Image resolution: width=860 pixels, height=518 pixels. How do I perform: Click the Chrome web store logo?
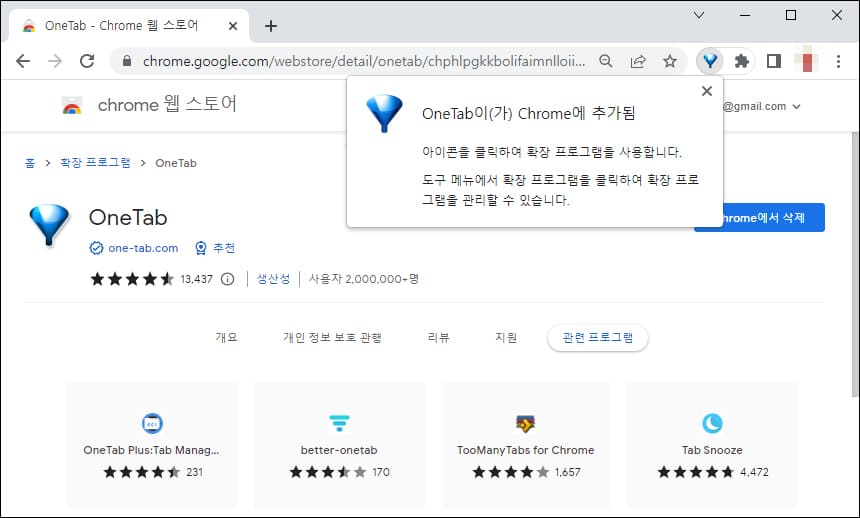tap(72, 105)
